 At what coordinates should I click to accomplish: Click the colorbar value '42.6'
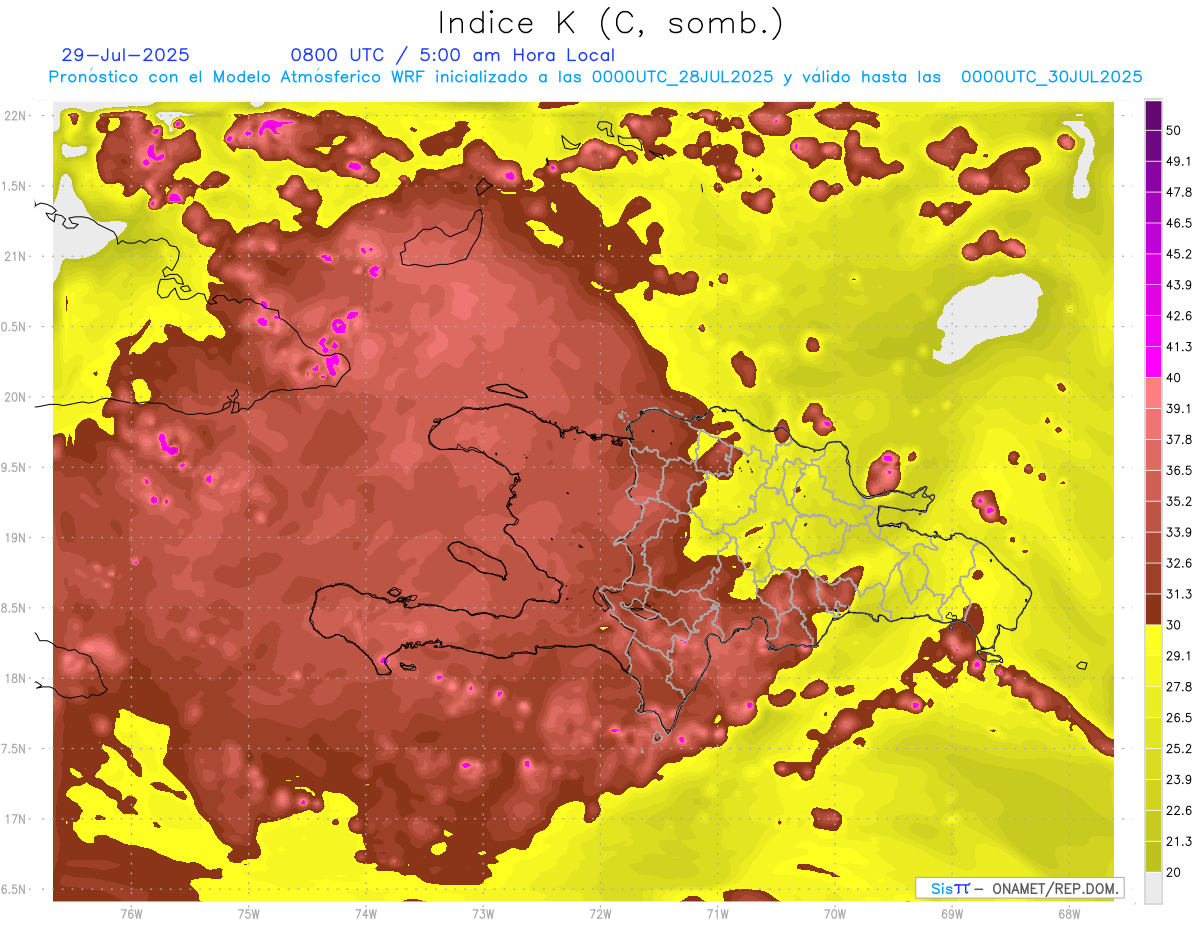tap(1178, 316)
